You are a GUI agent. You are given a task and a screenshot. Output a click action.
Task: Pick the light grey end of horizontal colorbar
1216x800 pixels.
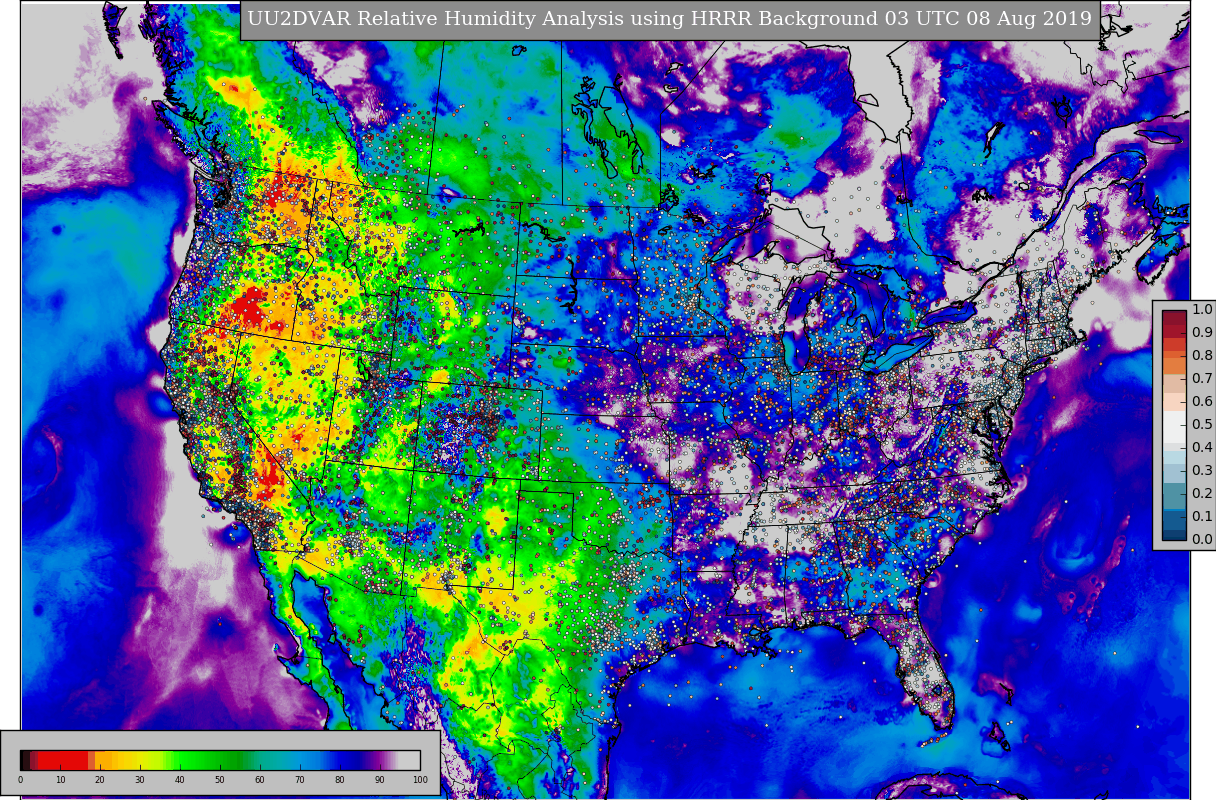(409, 760)
